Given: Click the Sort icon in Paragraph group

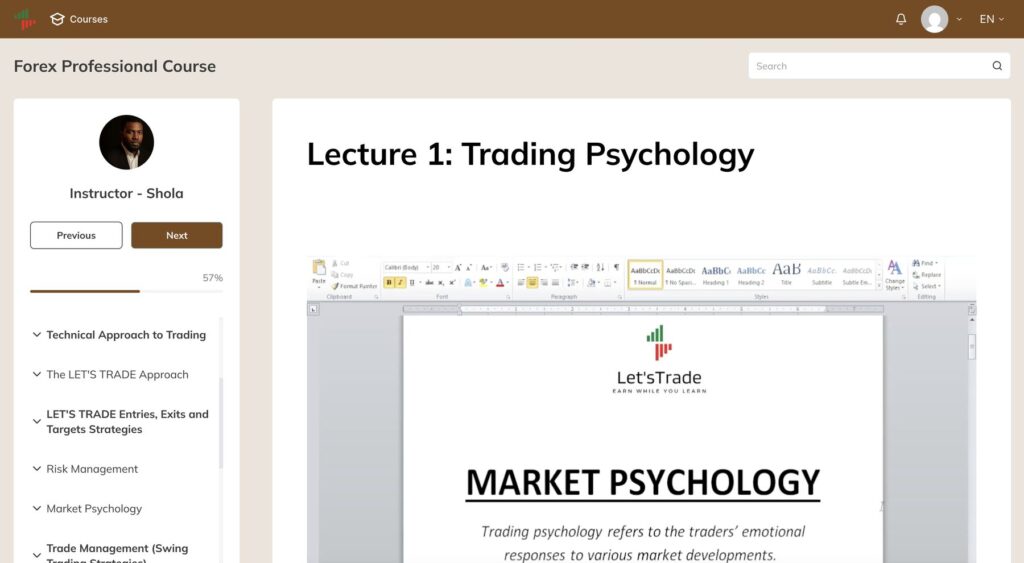Looking at the screenshot, I should 600,268.
